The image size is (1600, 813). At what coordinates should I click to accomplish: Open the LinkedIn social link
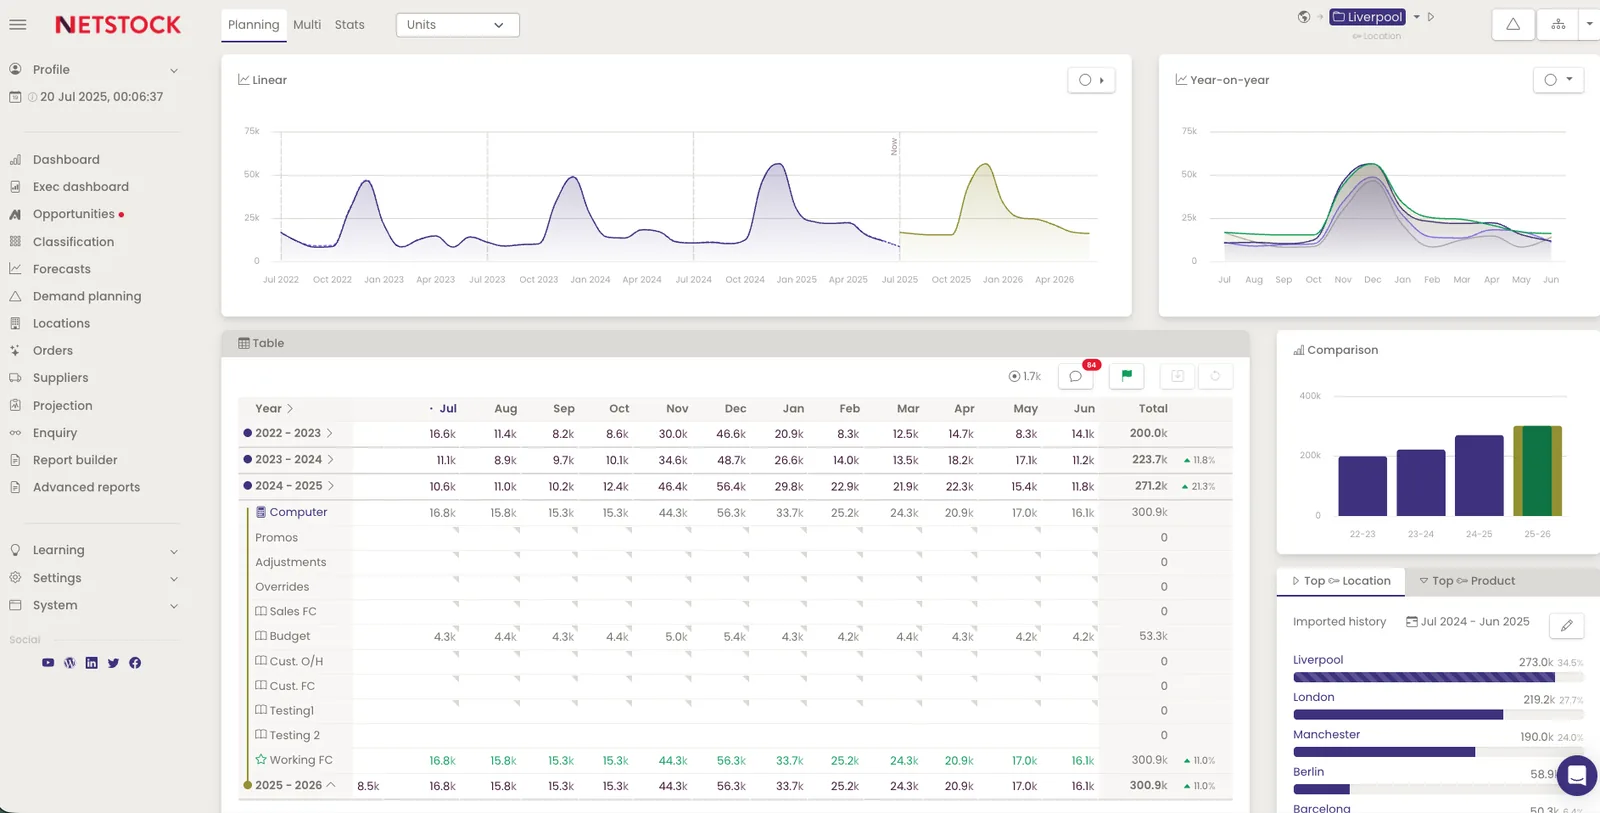tap(92, 663)
